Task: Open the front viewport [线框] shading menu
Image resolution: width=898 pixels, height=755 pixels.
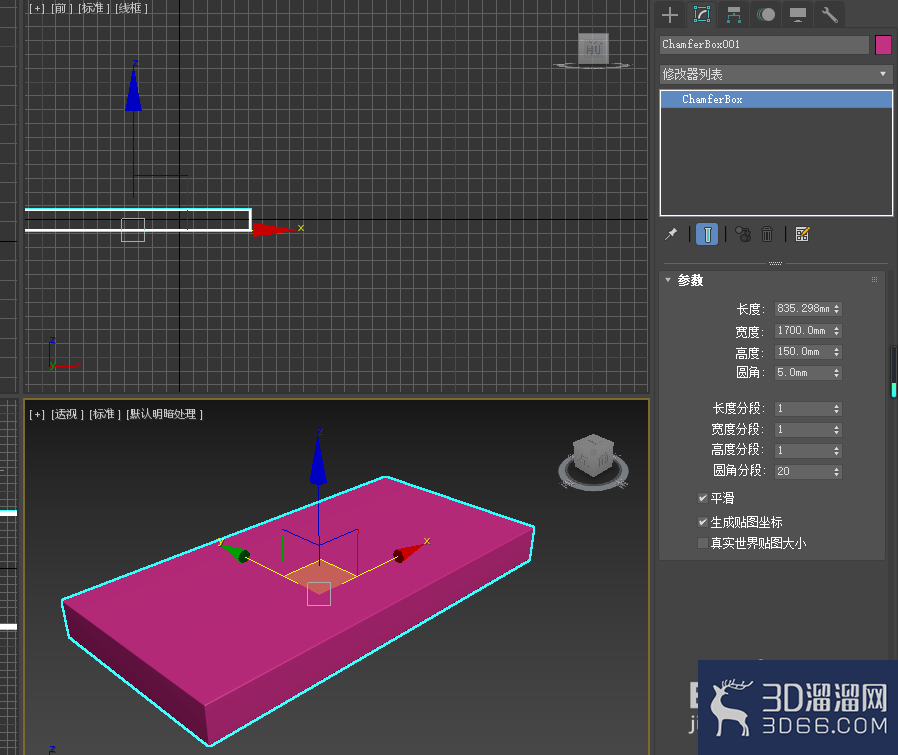Action: [131, 9]
